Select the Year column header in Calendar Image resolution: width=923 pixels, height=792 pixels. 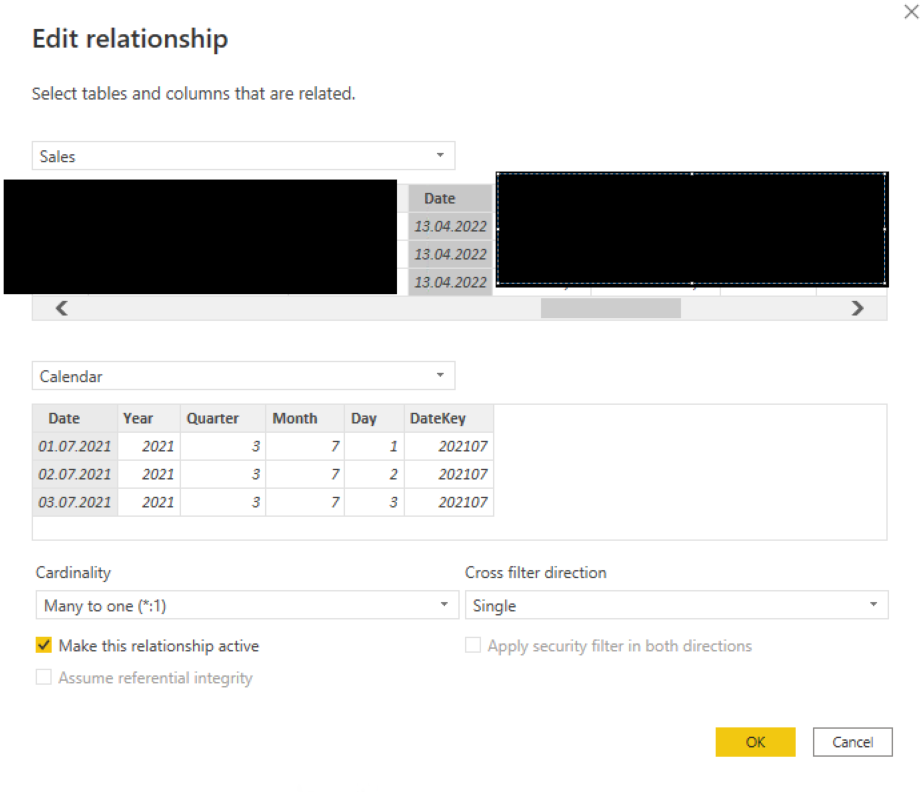pyautogui.click(x=149, y=419)
